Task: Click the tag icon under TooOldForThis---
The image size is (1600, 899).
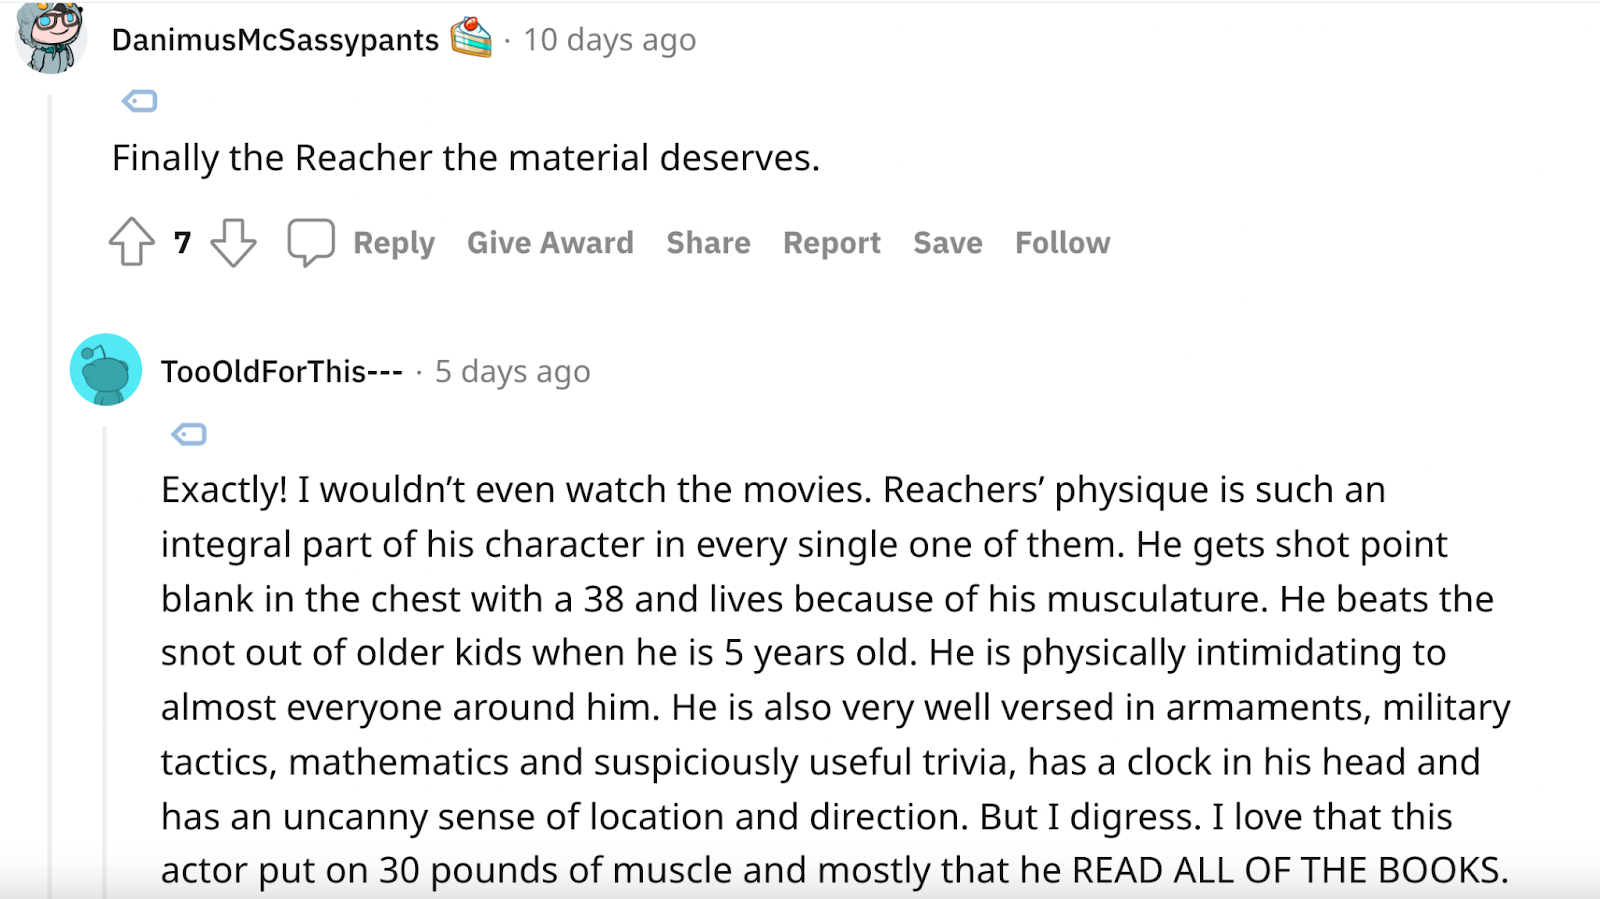Action: 189,434
